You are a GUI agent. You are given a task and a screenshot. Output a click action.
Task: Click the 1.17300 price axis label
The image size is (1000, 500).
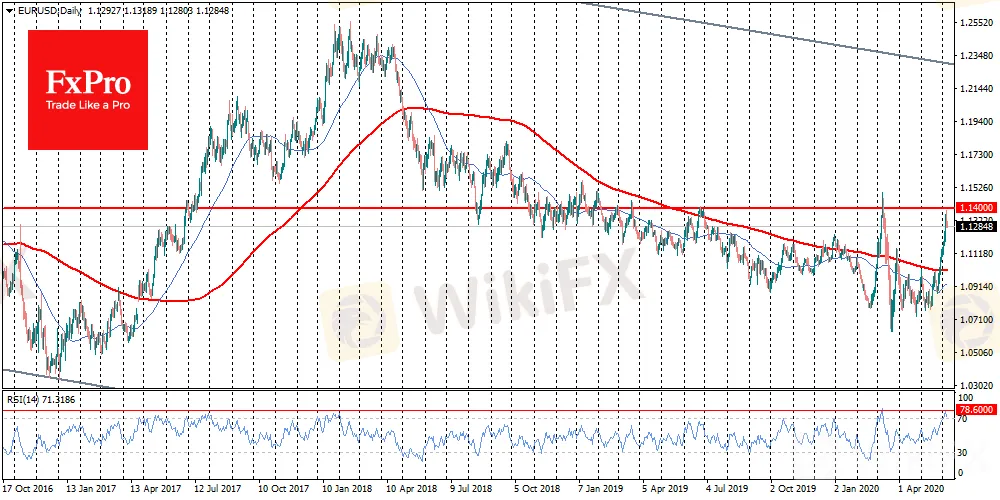[975, 154]
